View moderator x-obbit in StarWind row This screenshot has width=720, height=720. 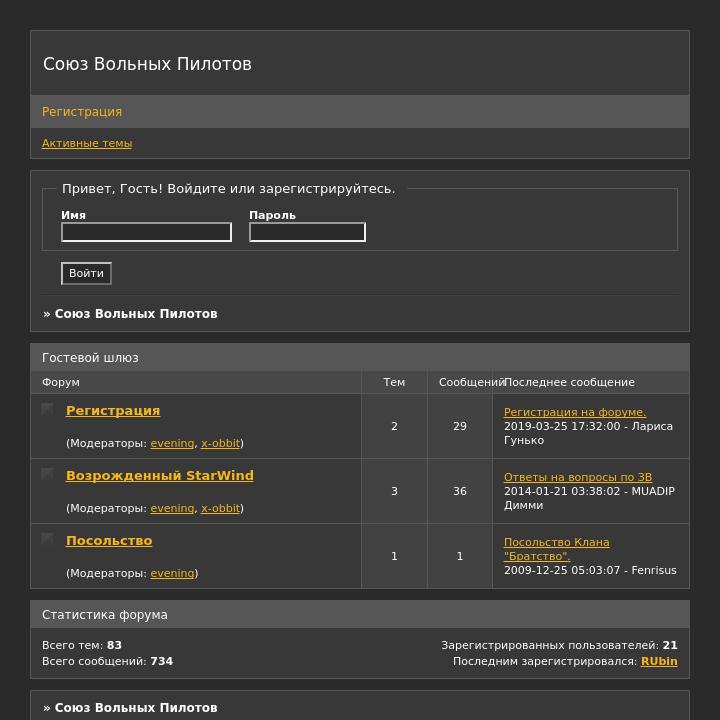pos(220,508)
